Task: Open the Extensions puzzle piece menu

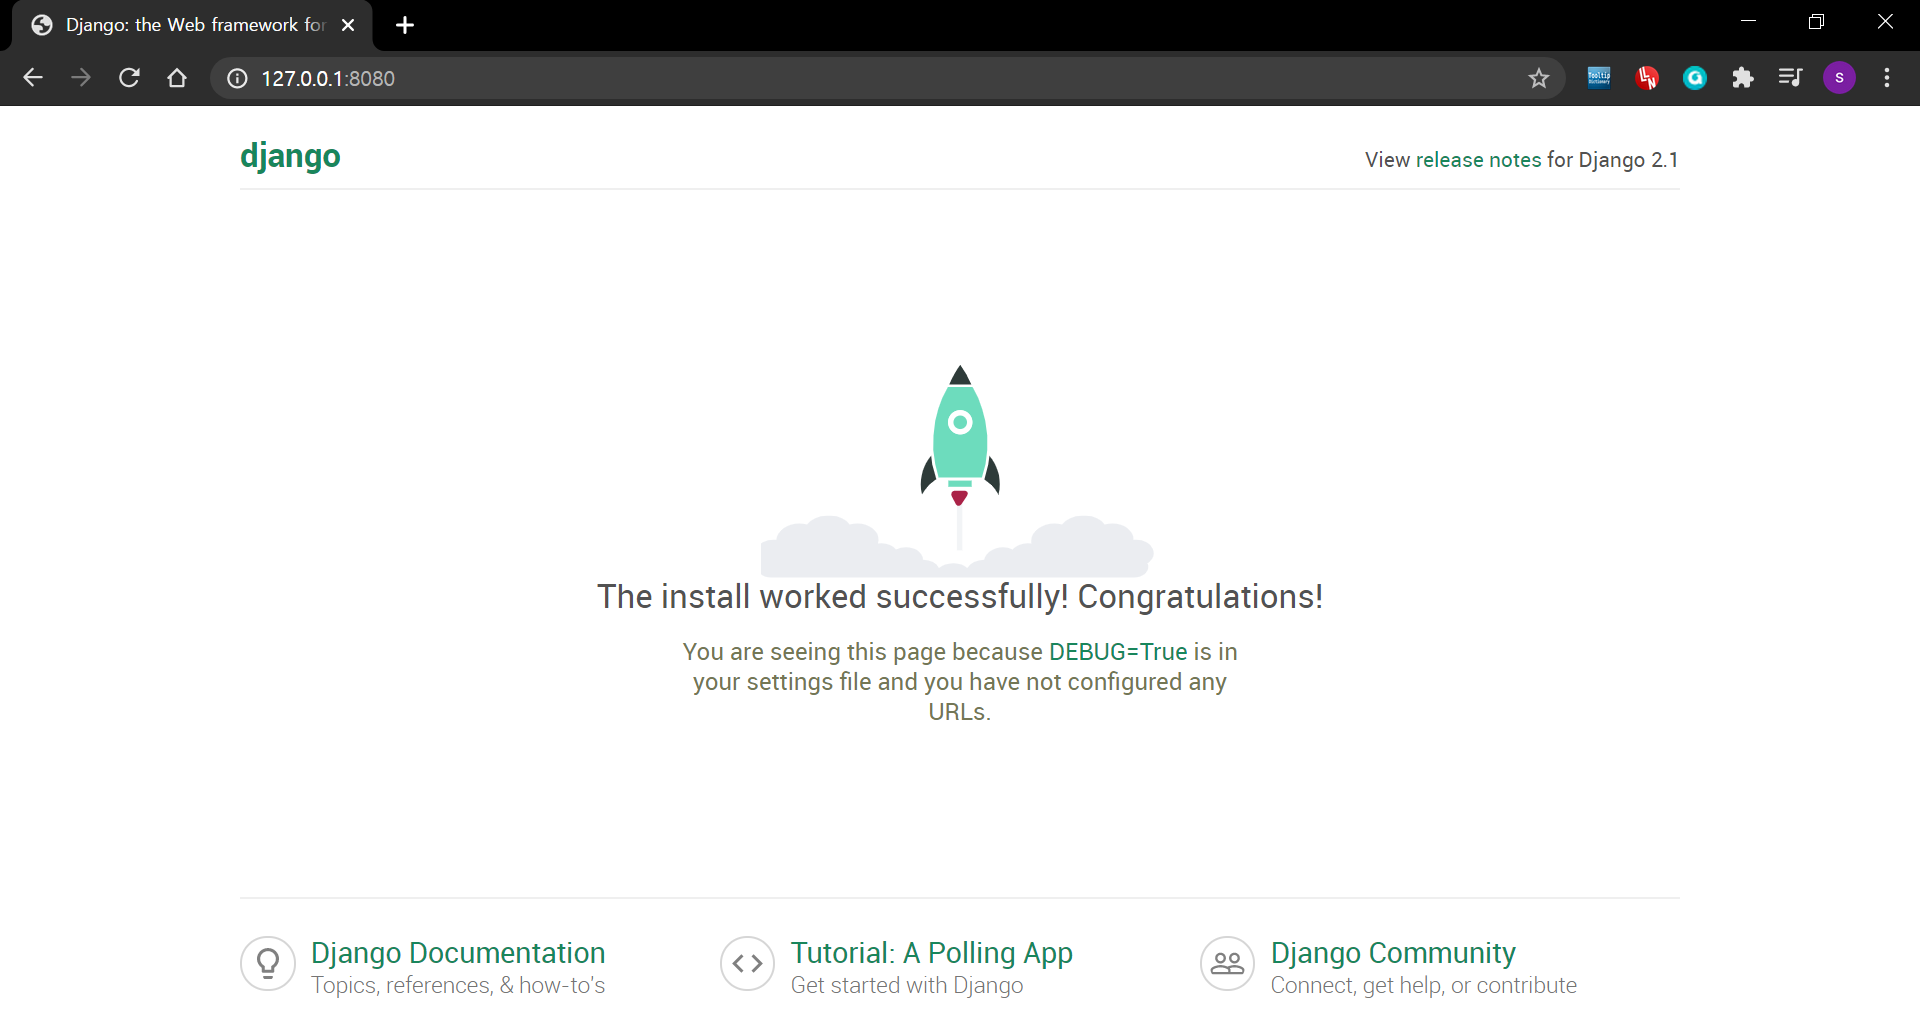Action: pyautogui.click(x=1743, y=78)
